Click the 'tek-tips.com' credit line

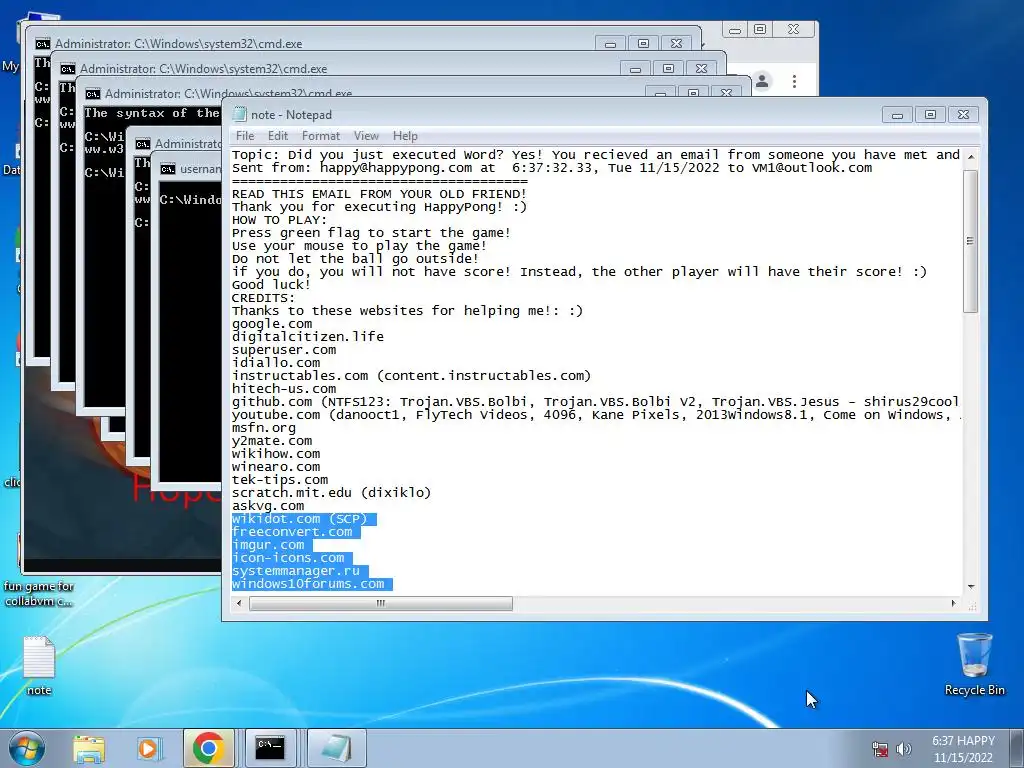[280, 480]
